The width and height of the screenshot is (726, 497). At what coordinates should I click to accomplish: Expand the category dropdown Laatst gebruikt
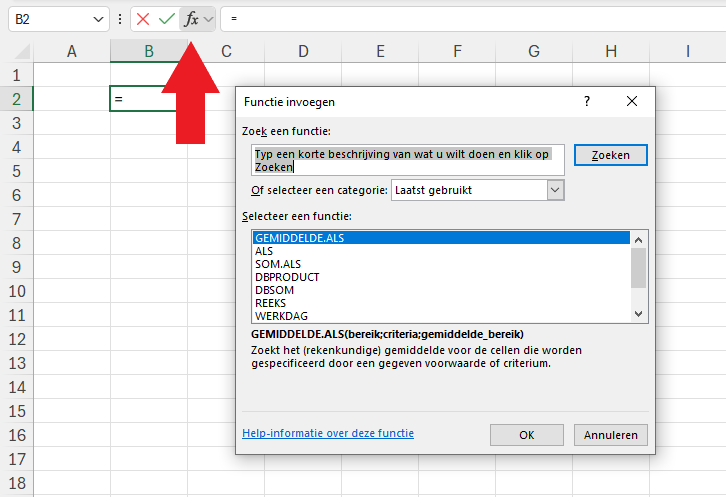point(556,190)
